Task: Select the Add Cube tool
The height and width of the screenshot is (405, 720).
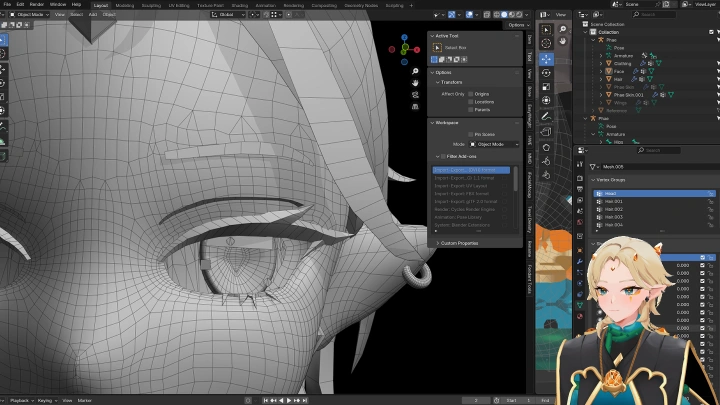Action: (x=546, y=132)
